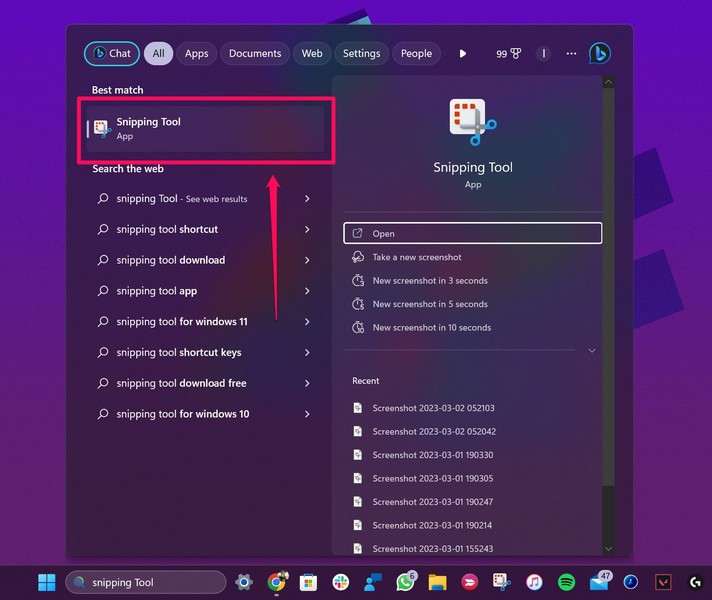Open the blue chat people taskbar app
The width and height of the screenshot is (712, 600).
click(373, 582)
